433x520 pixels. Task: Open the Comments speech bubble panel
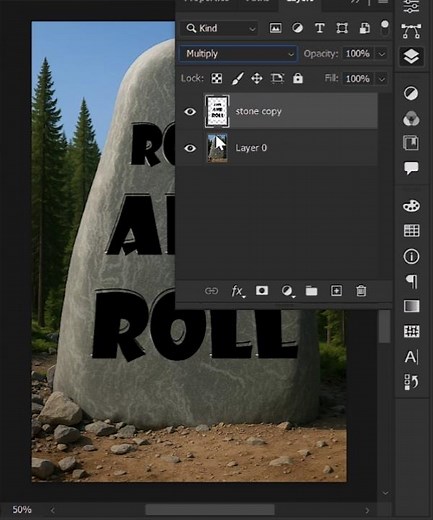tap(411, 168)
